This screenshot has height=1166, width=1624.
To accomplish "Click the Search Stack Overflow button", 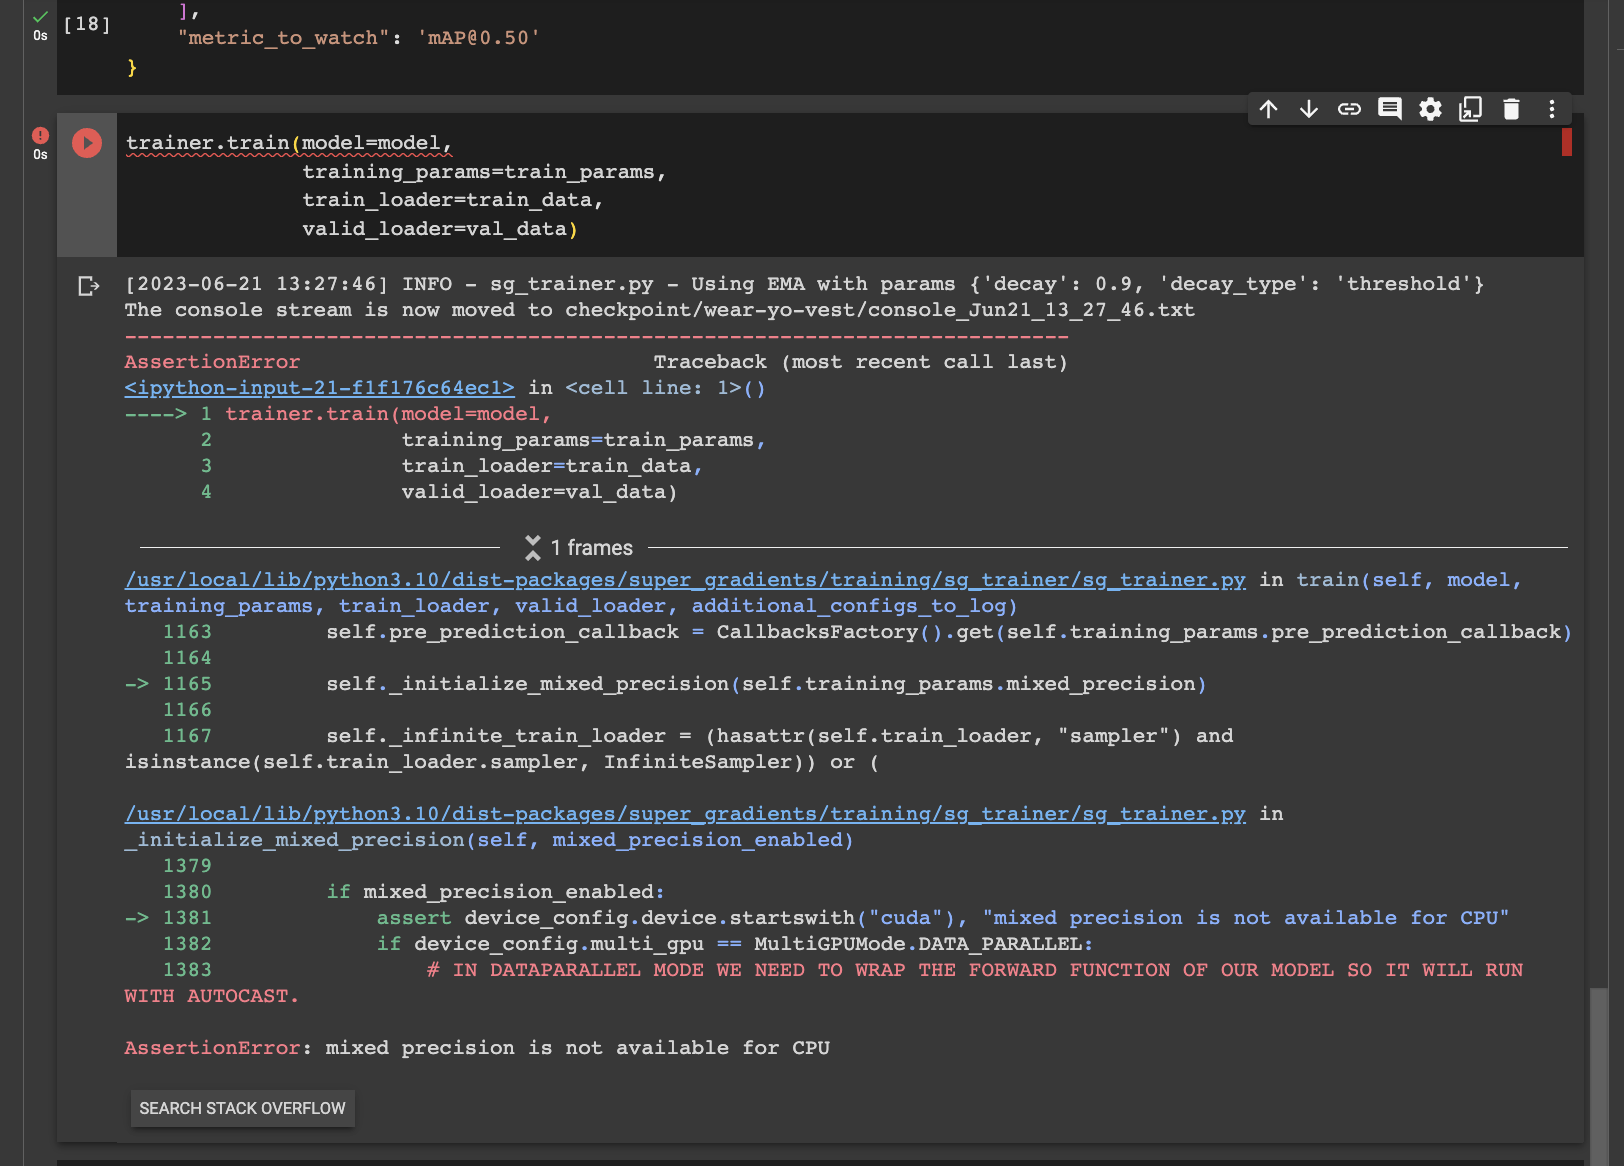I will [x=242, y=1108].
